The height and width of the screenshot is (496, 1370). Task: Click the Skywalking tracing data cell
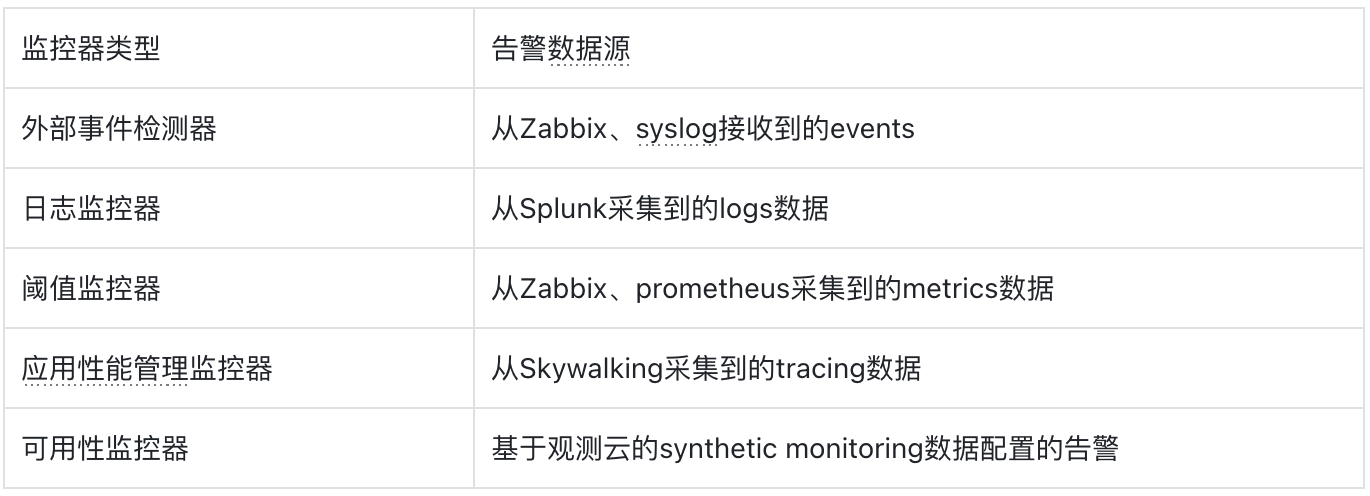pyautogui.click(x=920, y=369)
